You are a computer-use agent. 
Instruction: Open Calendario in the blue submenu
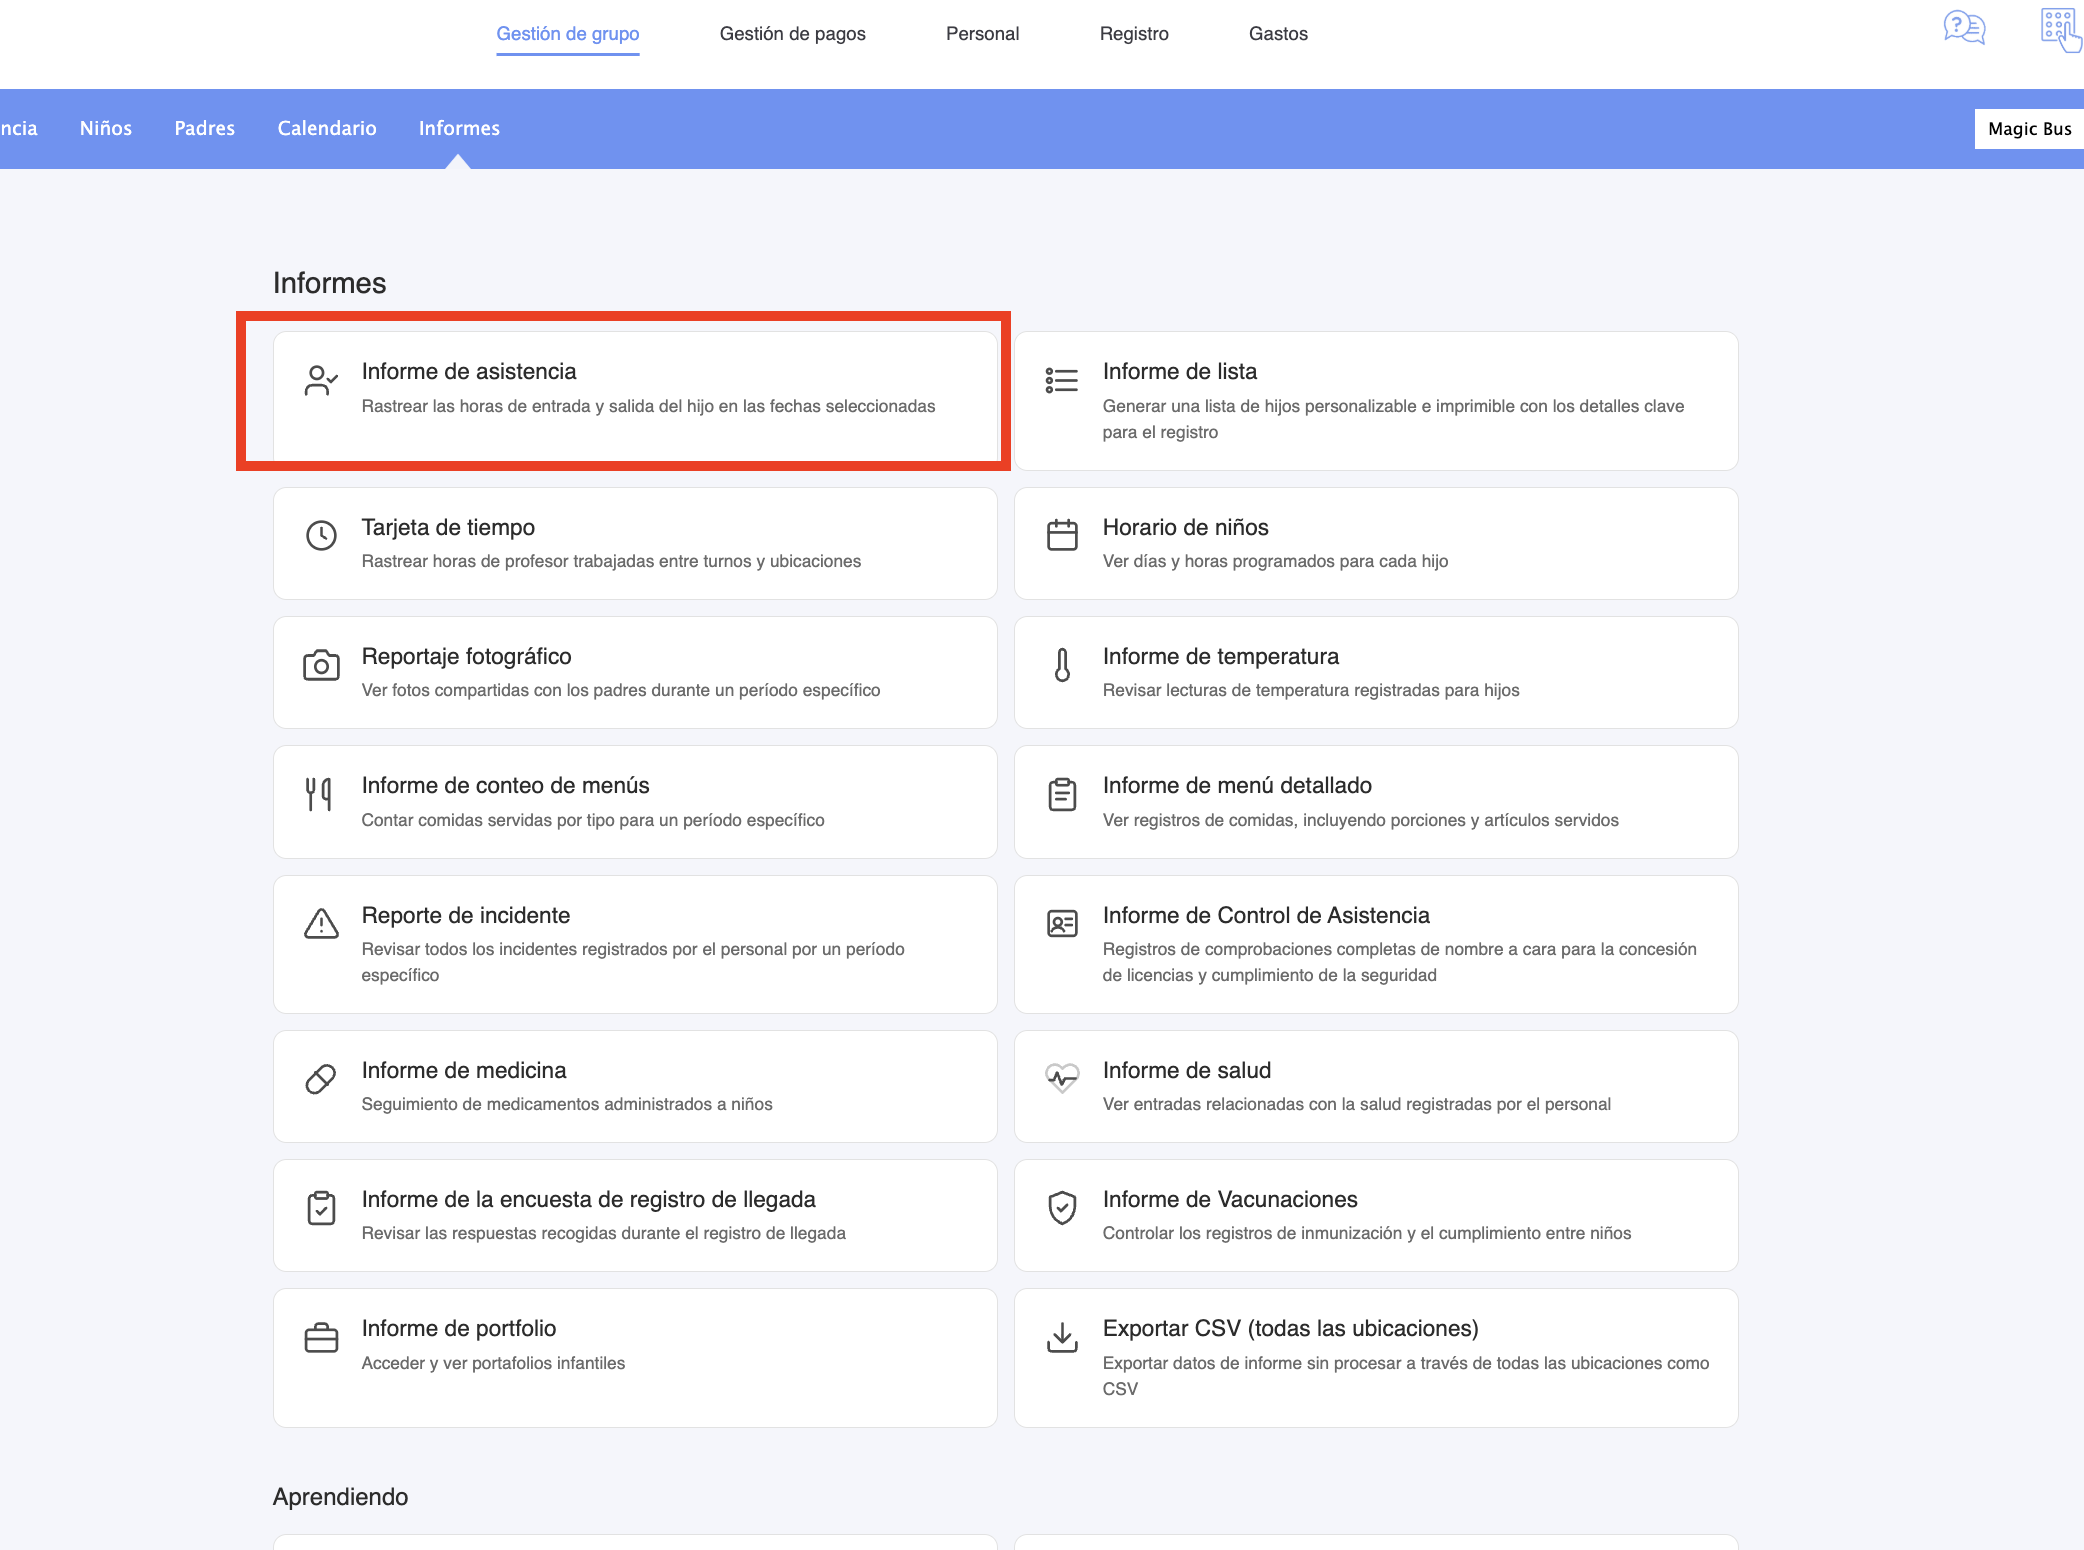point(327,128)
